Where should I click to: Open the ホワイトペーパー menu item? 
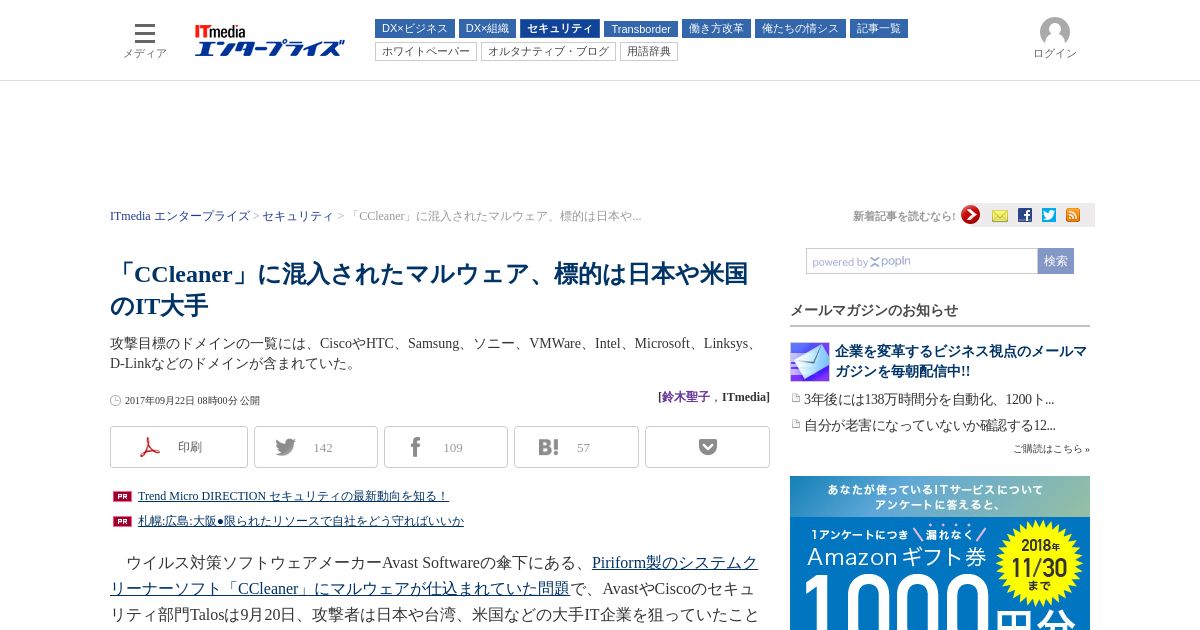(x=426, y=51)
